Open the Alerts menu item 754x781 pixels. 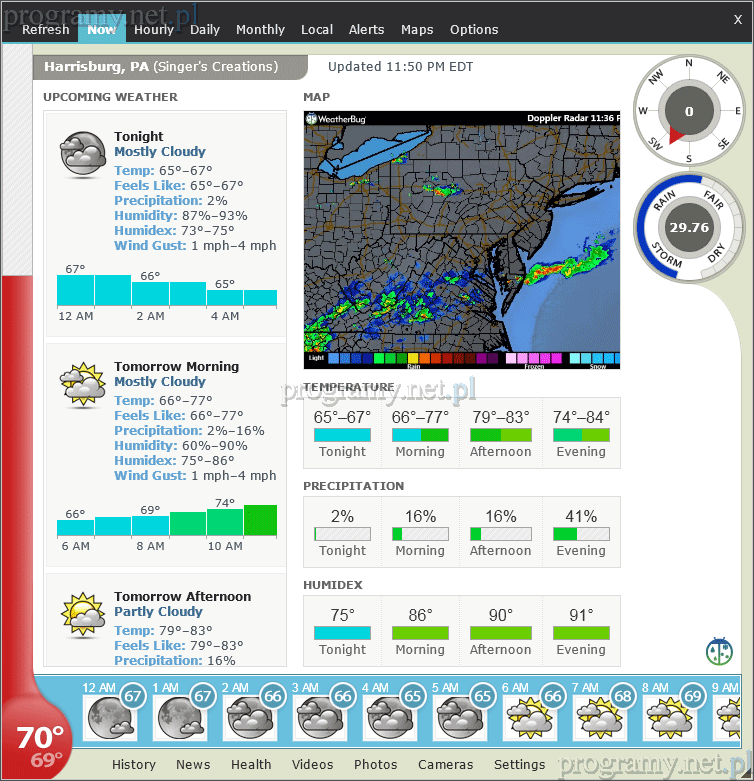pos(366,29)
